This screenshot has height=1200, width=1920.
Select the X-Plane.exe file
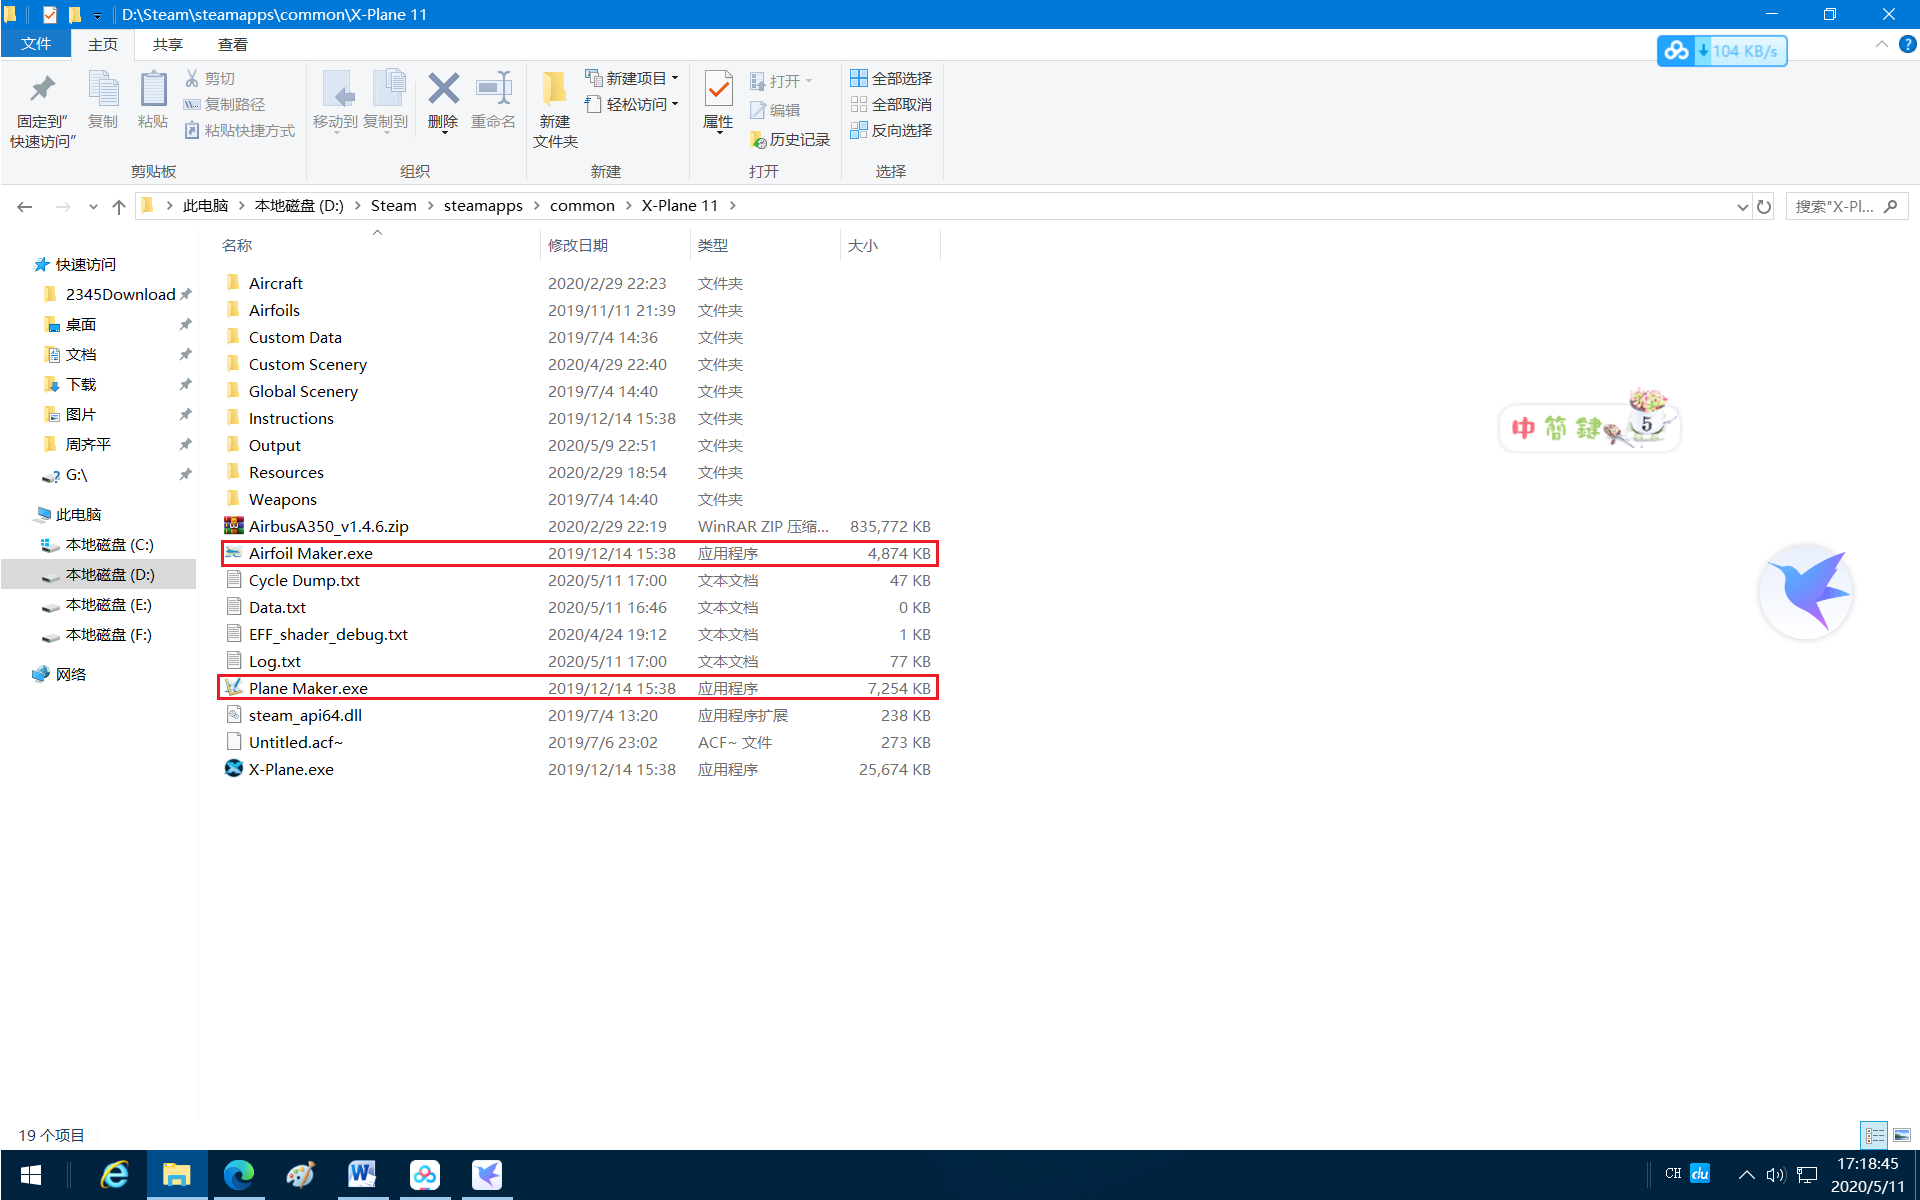tap(291, 769)
